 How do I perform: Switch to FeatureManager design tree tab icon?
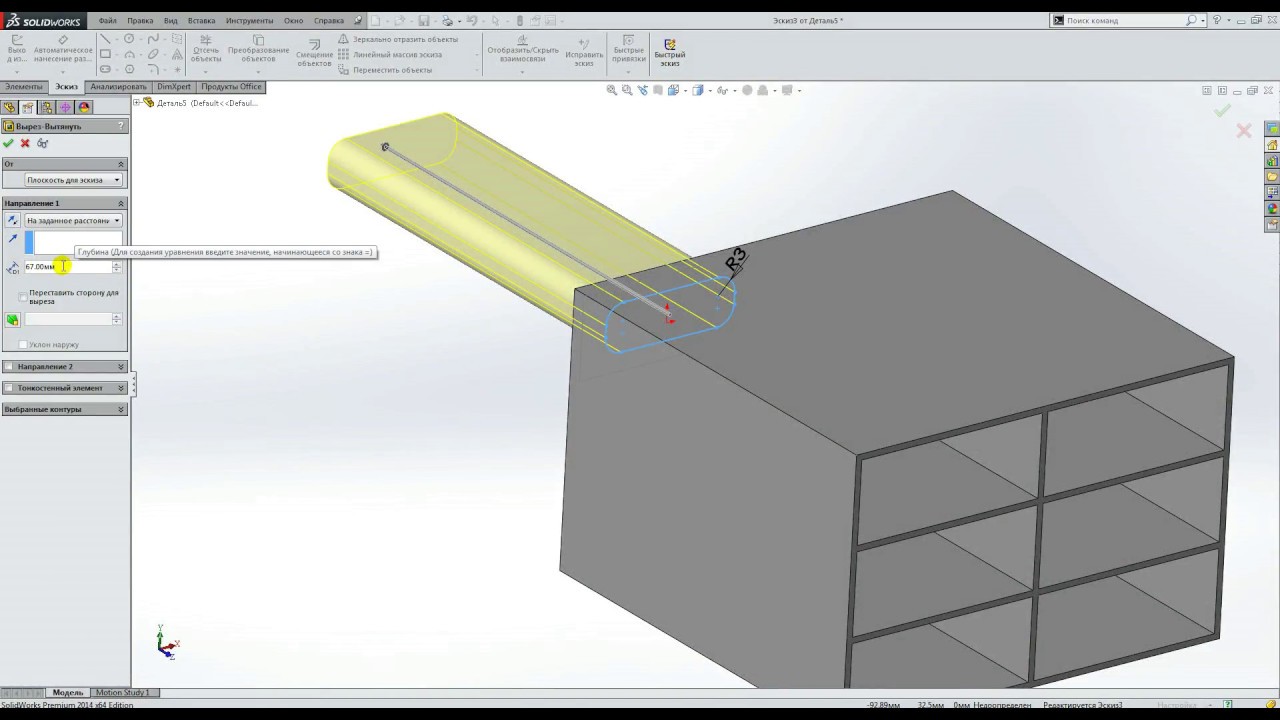[10, 107]
